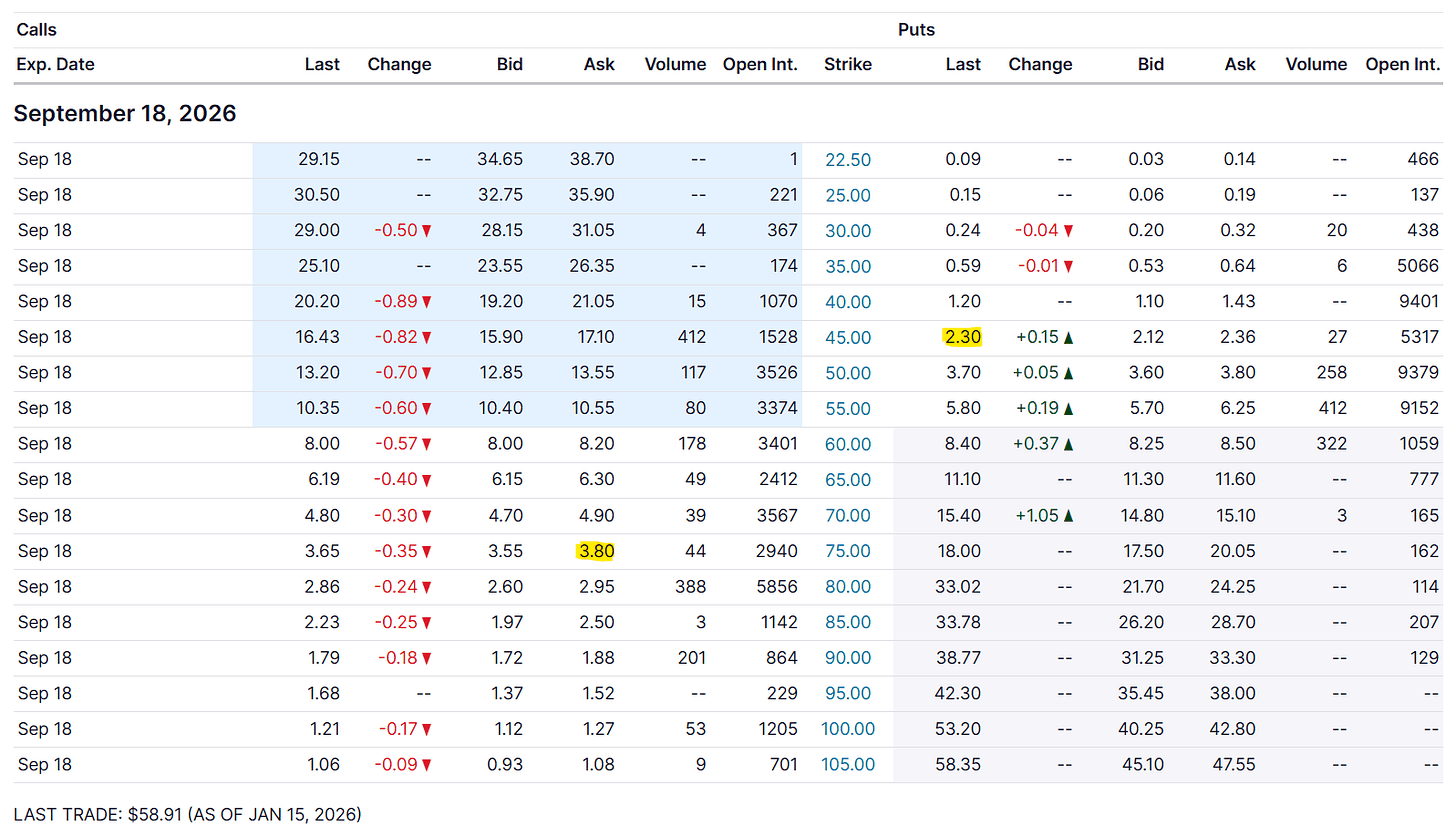This screenshot has height=827, width=1456.
Task: Click call last price 1.06
Action: [324, 765]
